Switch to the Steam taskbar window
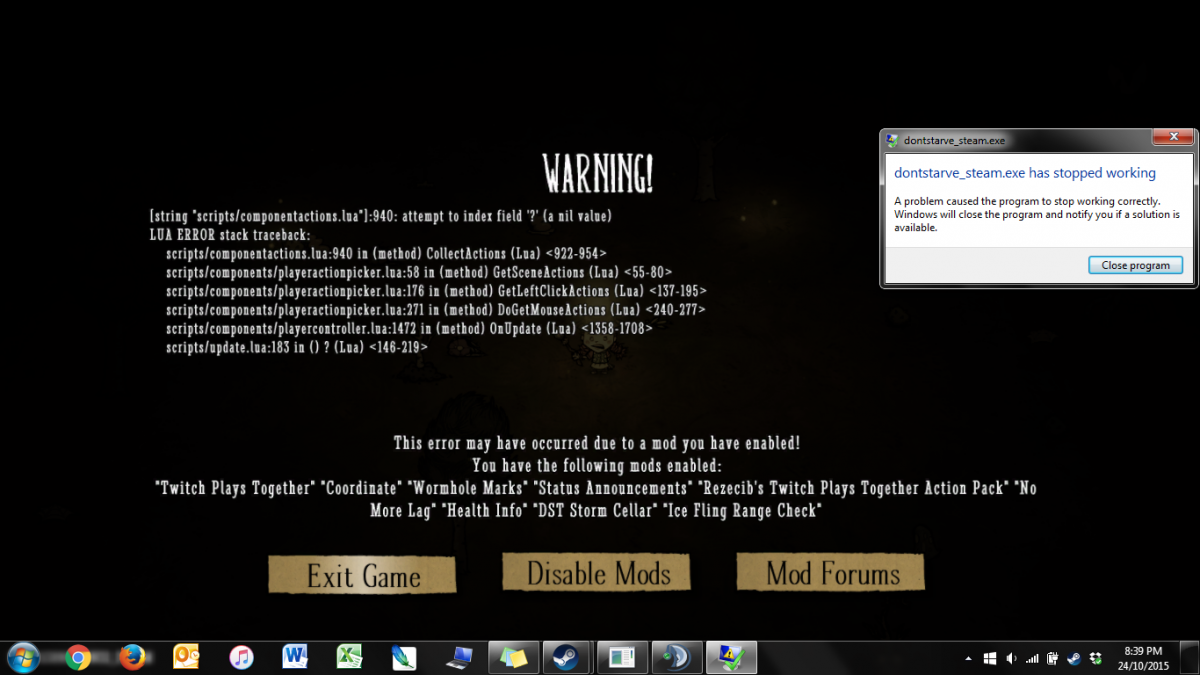1200x675 pixels. click(x=568, y=657)
